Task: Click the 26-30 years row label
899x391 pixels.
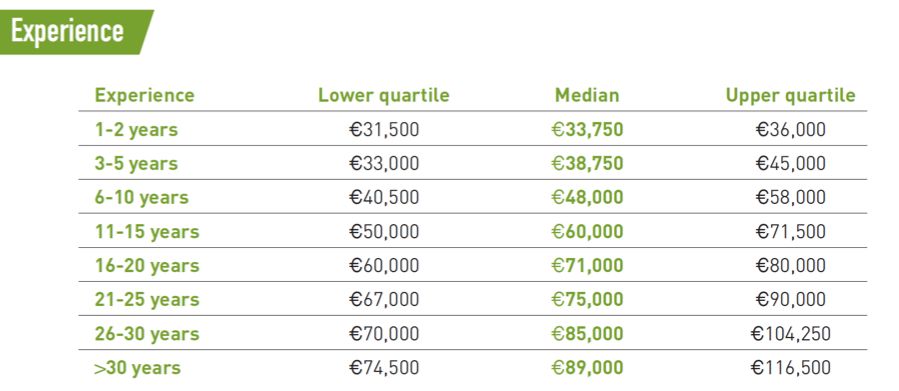Action: 147,334
